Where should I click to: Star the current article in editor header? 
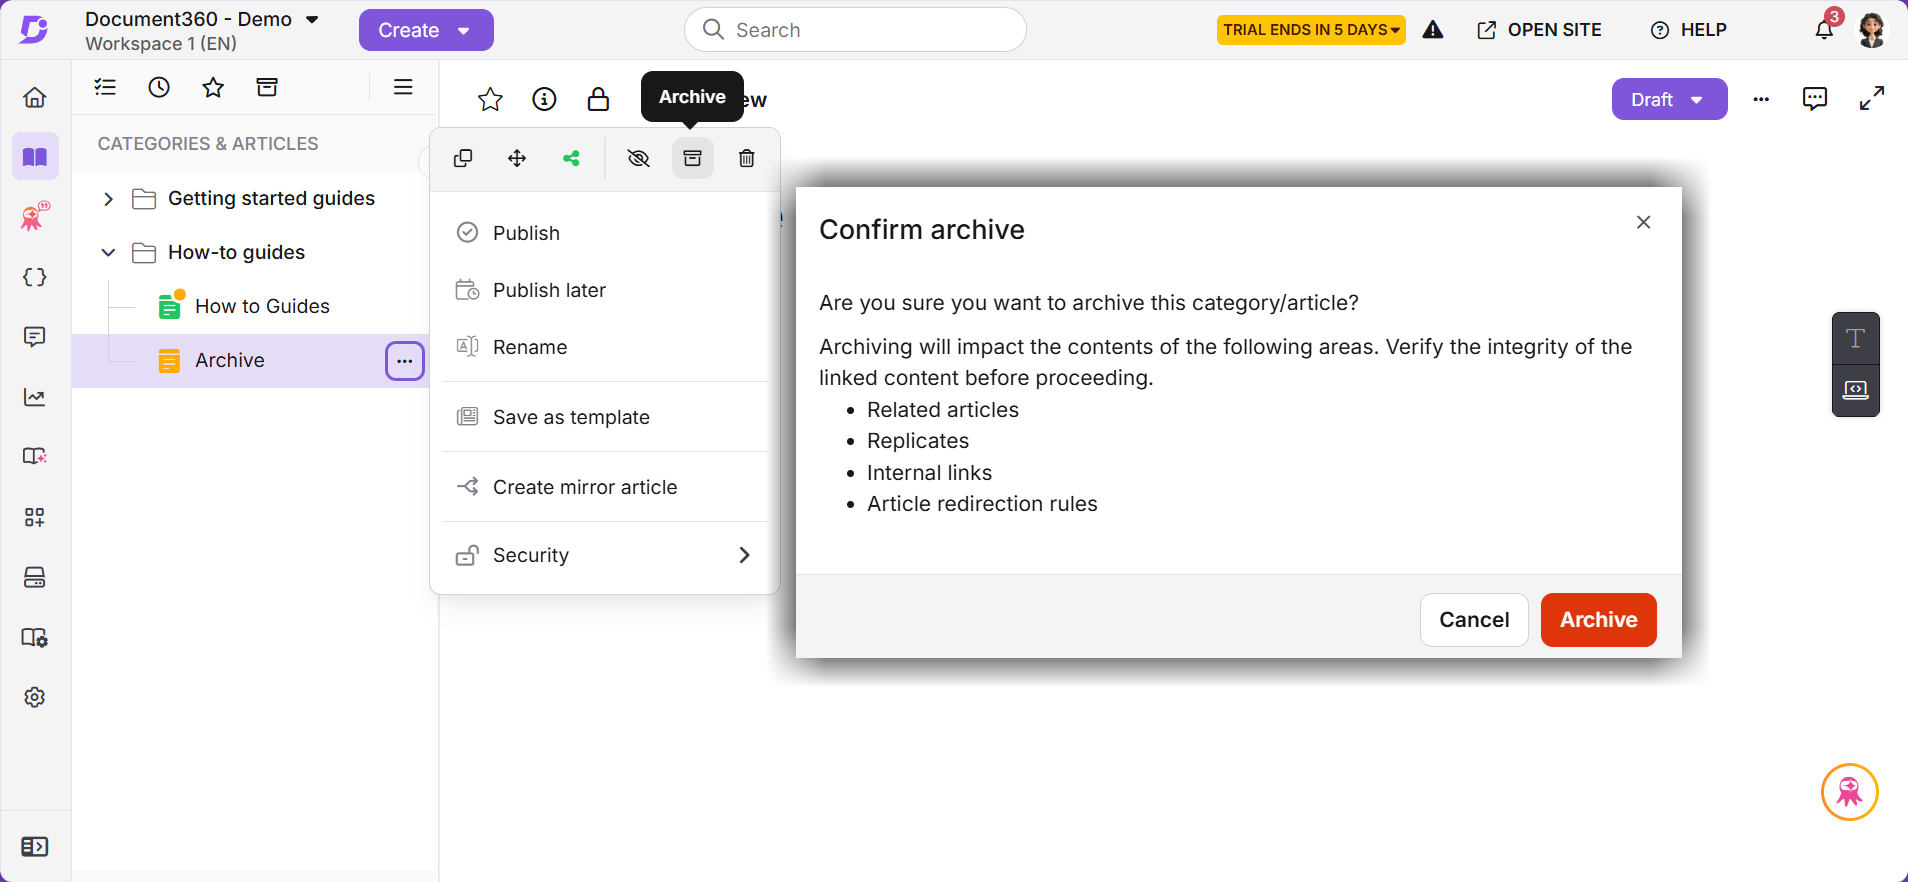point(490,99)
